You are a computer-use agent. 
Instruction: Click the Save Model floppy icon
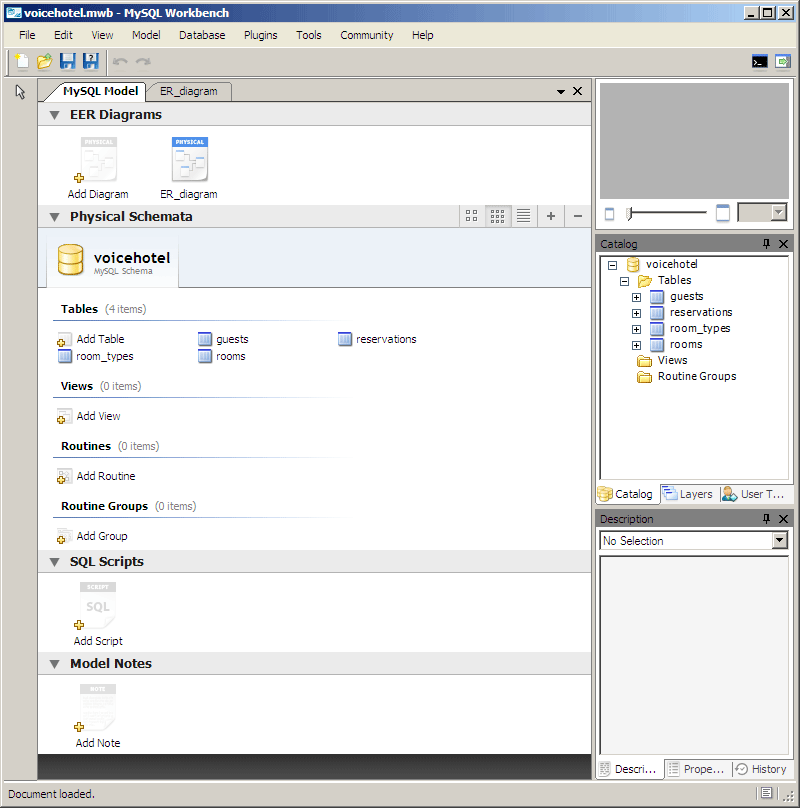coord(68,61)
